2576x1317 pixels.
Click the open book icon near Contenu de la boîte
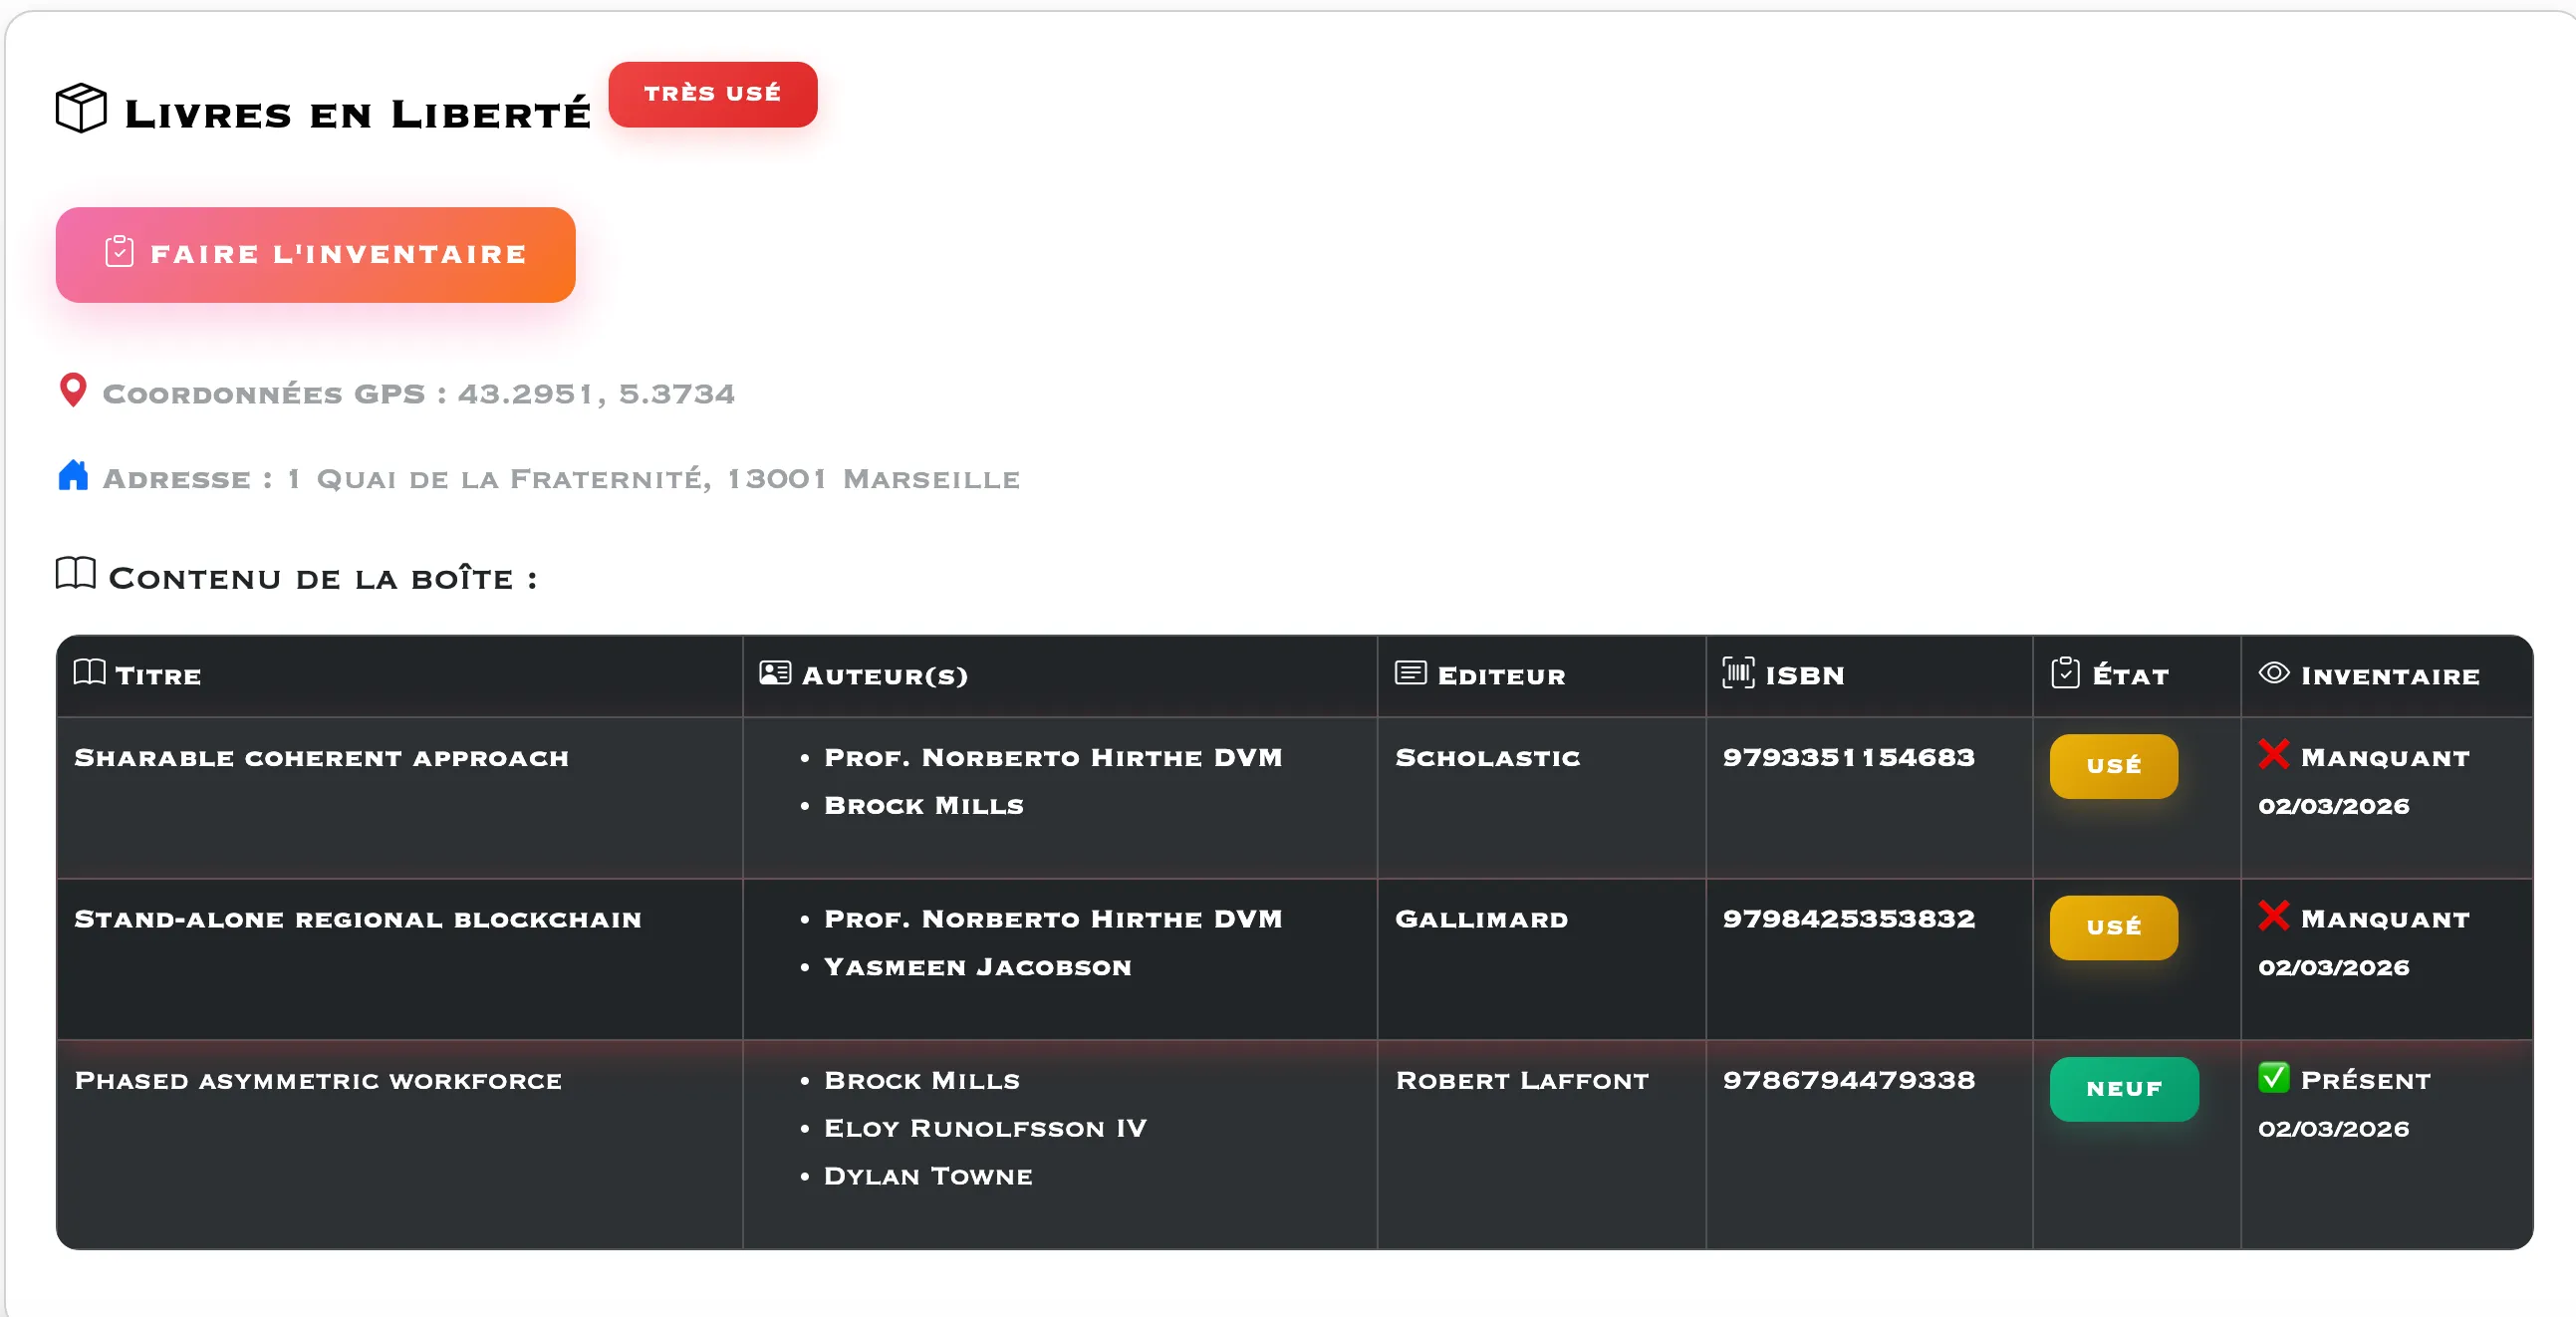pyautogui.click(x=76, y=574)
